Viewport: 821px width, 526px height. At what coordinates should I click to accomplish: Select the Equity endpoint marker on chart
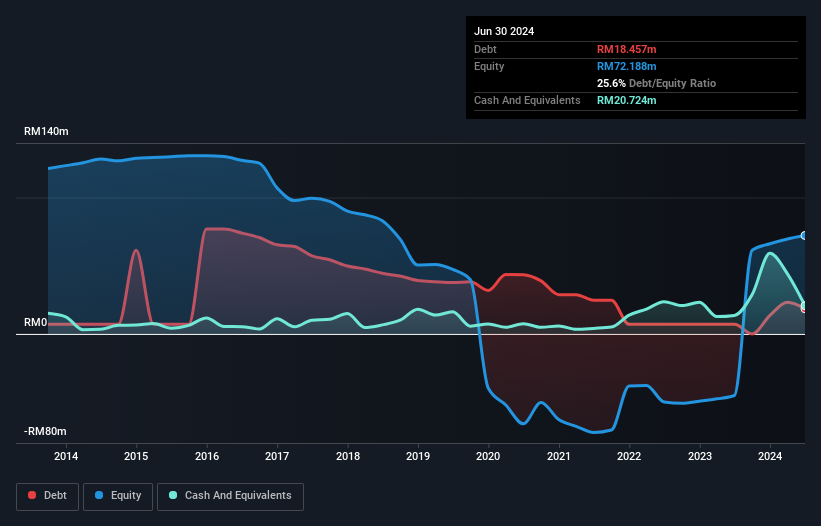804,236
